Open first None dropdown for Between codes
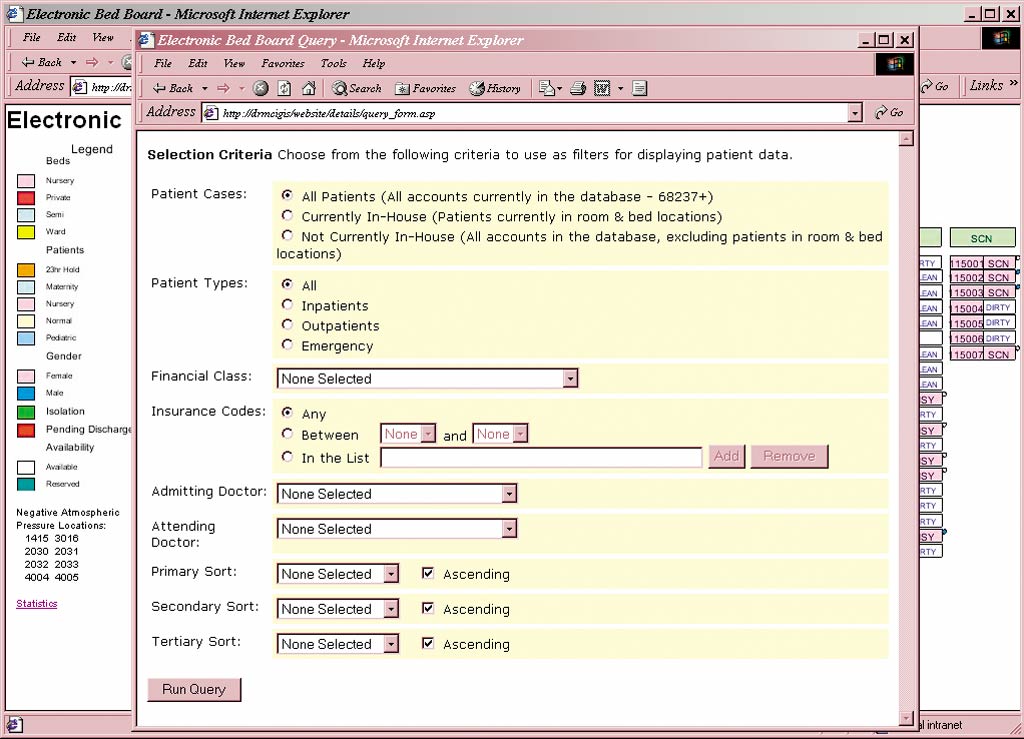Viewport: 1024px width, 739px height. click(x=408, y=433)
